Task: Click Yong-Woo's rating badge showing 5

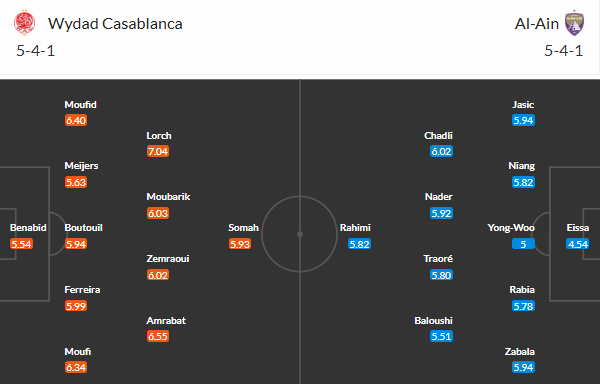Action: click(523, 244)
